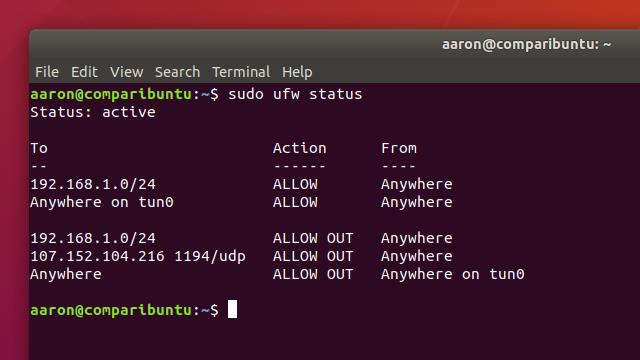Open the Help menu
This screenshot has height=360, width=640.
pos(297,72)
